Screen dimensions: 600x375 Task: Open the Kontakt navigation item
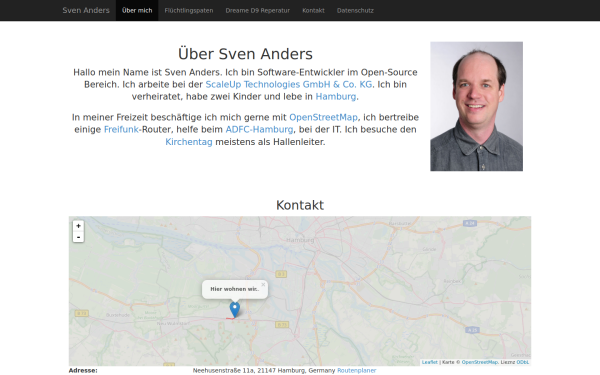(313, 10)
